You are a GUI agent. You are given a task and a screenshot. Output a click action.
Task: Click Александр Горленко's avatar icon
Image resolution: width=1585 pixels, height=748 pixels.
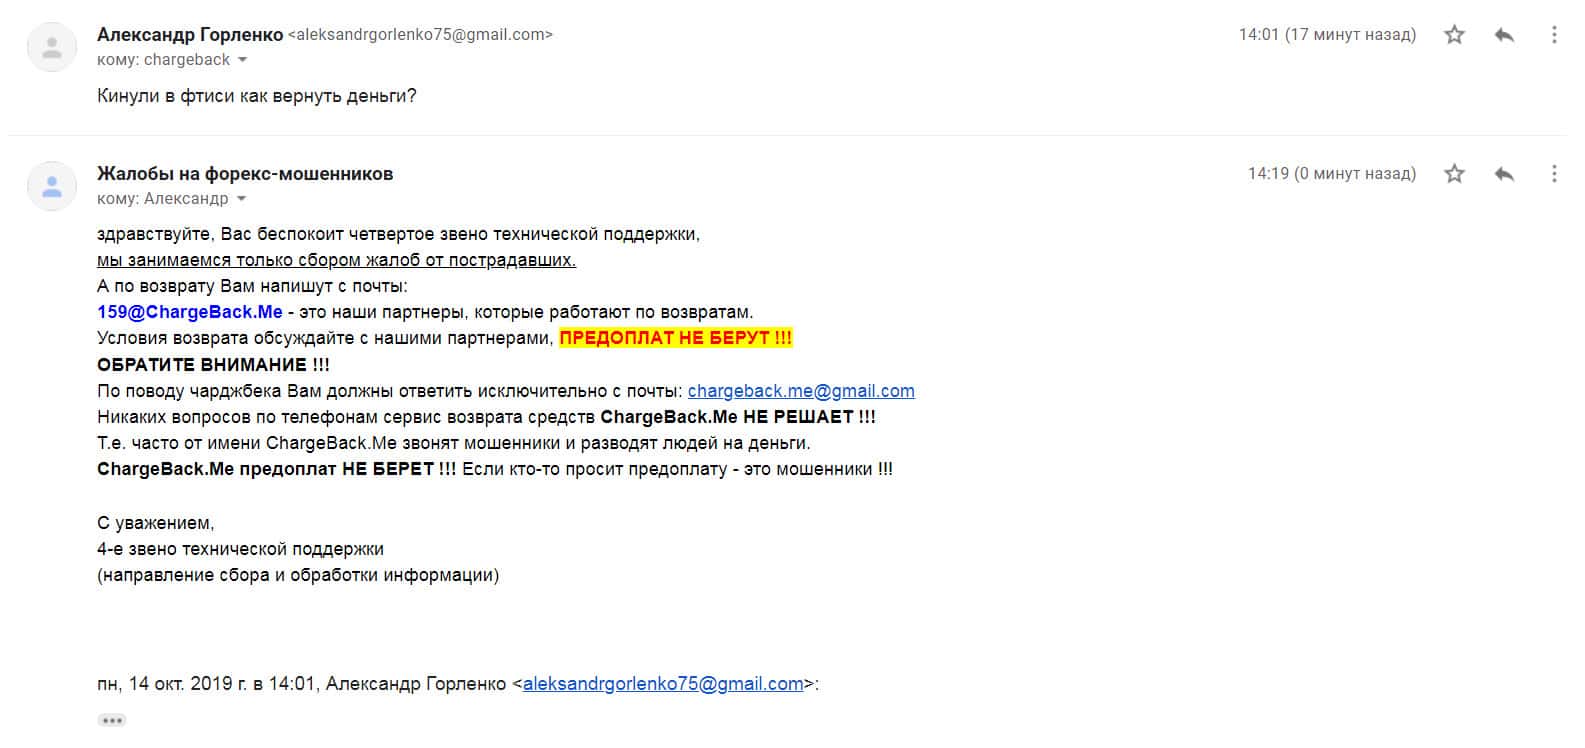(x=52, y=47)
